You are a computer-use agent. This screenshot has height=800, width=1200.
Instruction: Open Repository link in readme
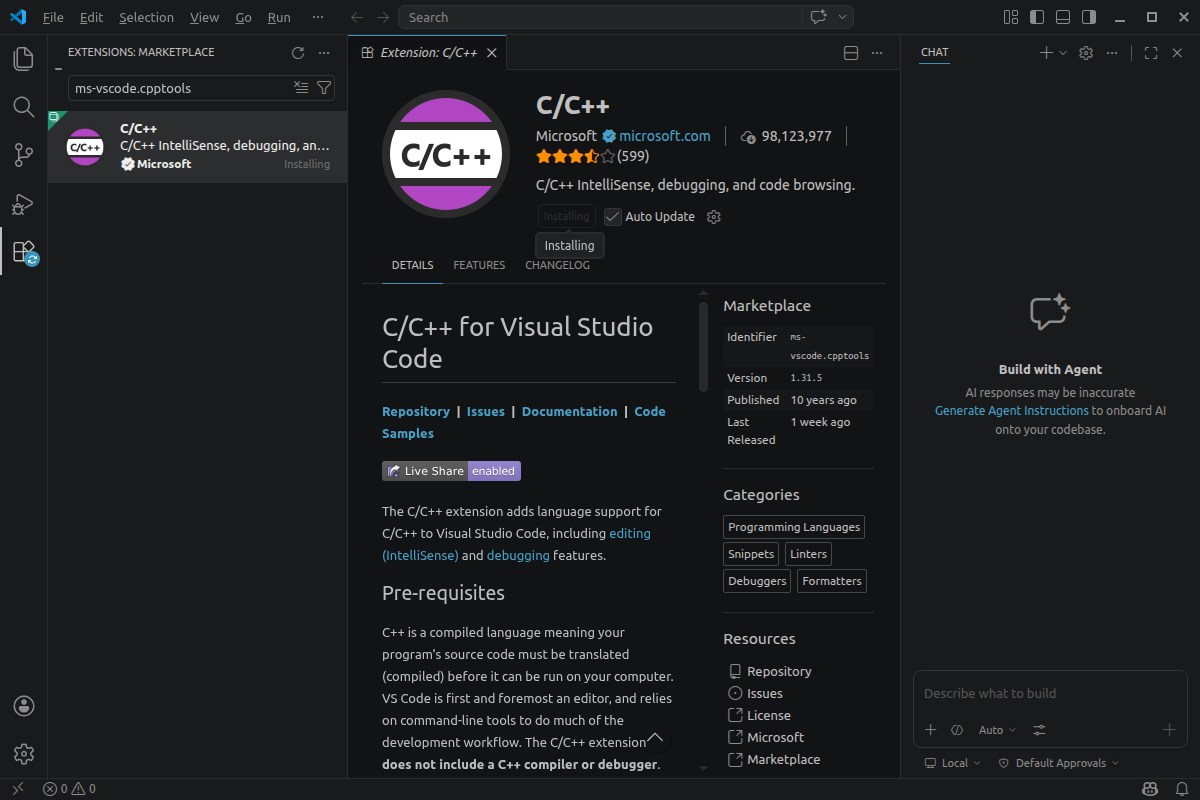(x=416, y=411)
